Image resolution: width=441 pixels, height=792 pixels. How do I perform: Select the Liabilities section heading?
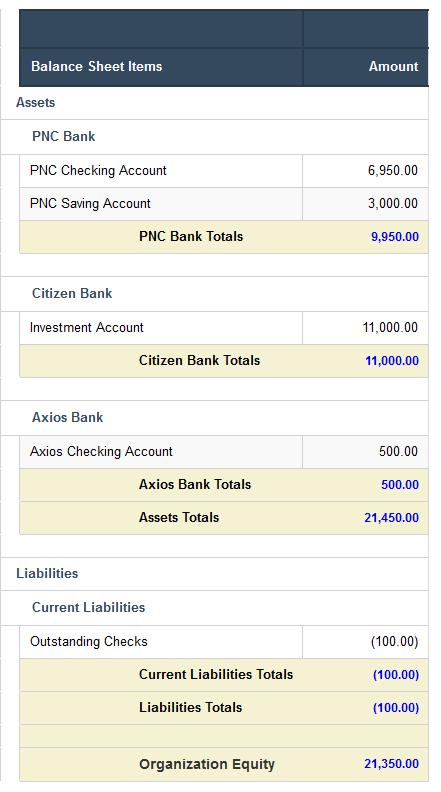click(x=47, y=574)
